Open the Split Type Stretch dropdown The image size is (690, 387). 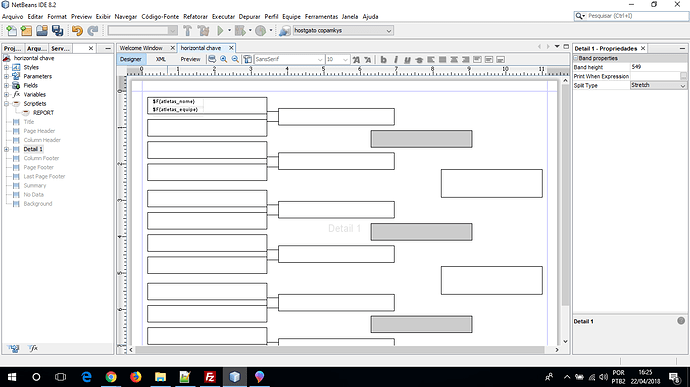[683, 85]
